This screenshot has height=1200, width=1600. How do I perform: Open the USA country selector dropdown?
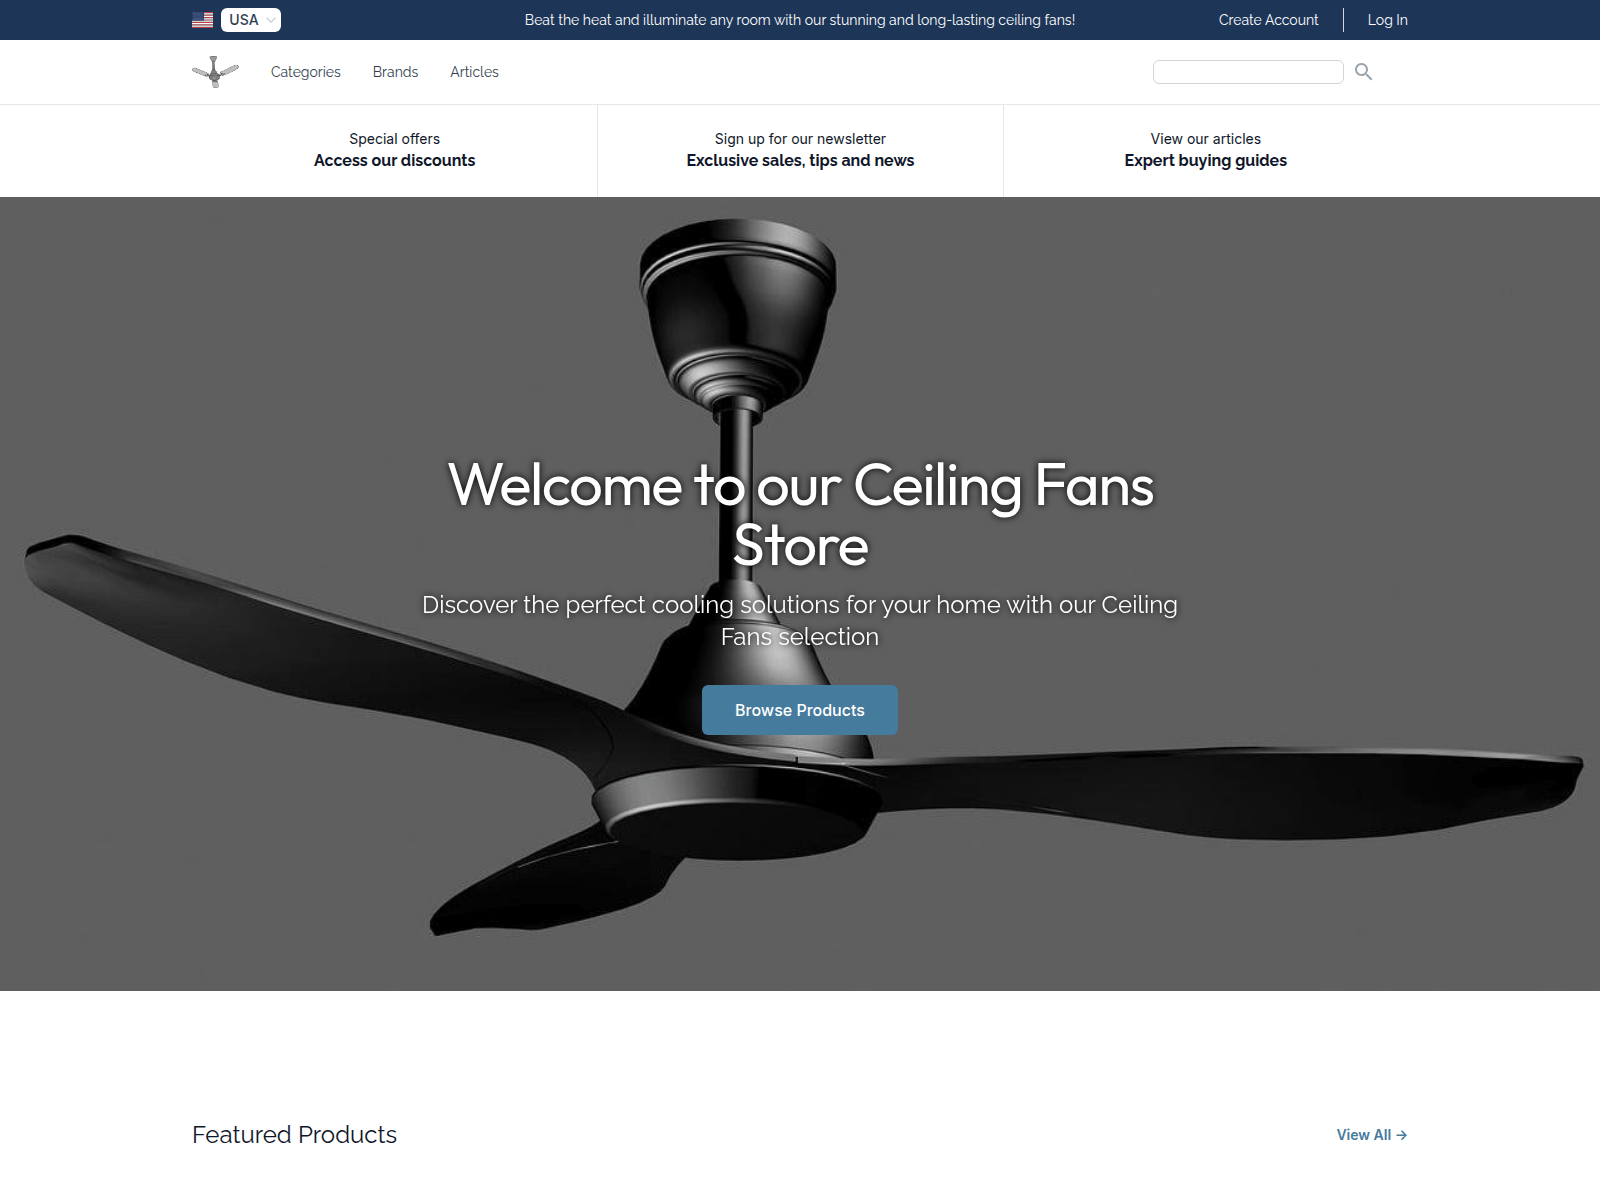[249, 19]
